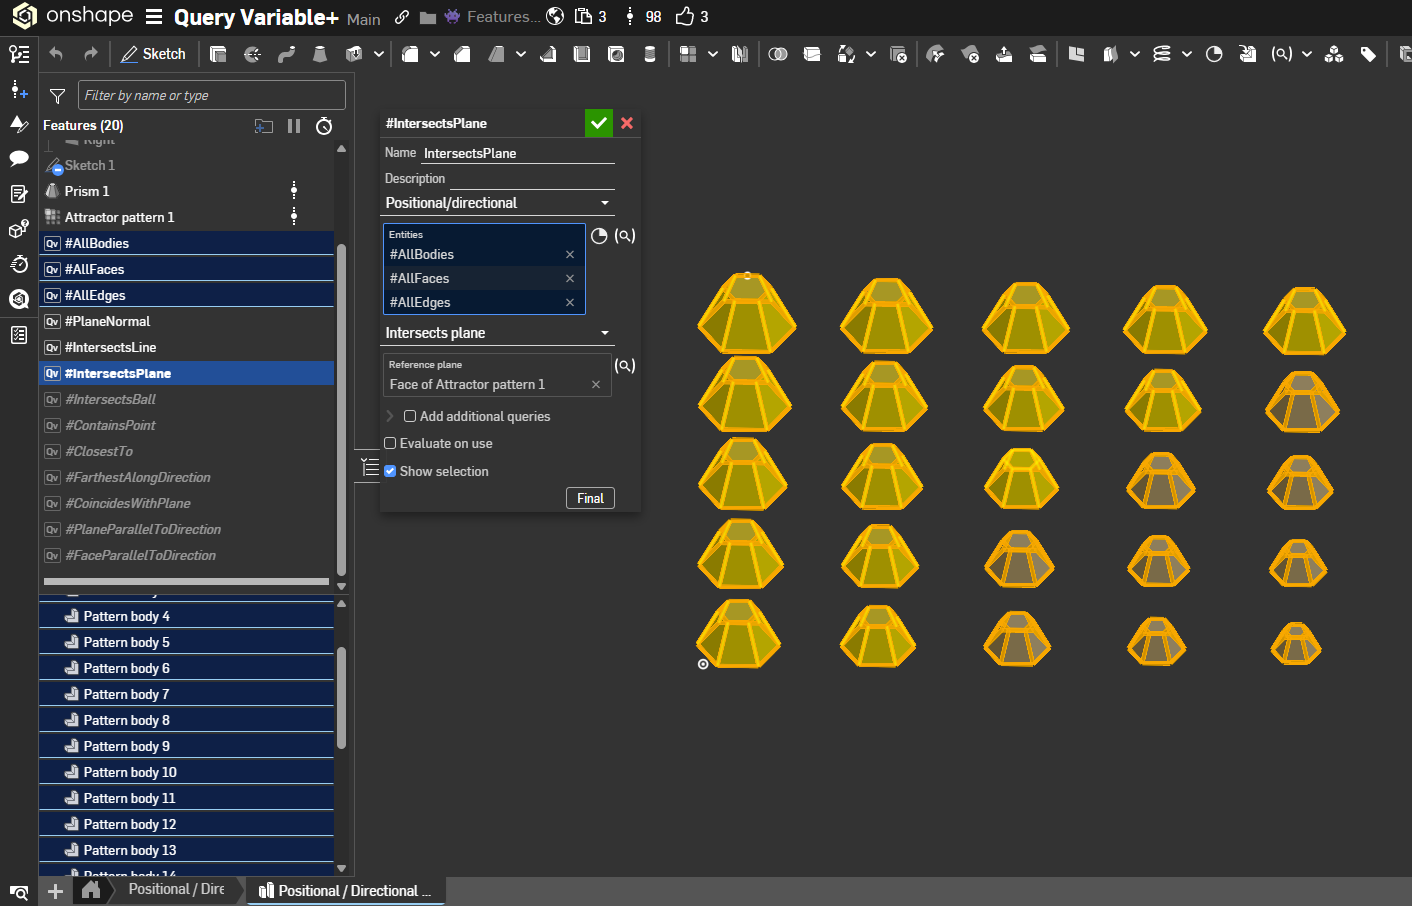
Task: Open the feature list filter icon
Action: tap(57, 96)
